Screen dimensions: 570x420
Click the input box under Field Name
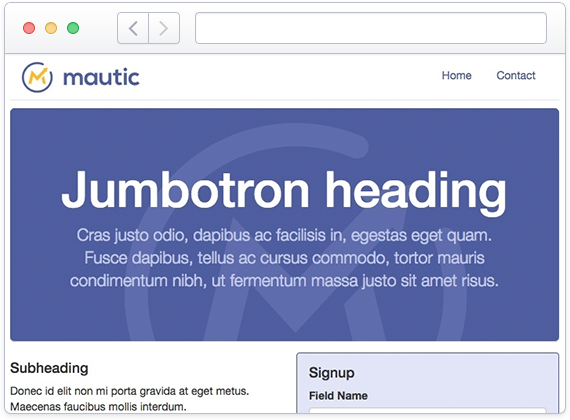click(x=428, y=411)
